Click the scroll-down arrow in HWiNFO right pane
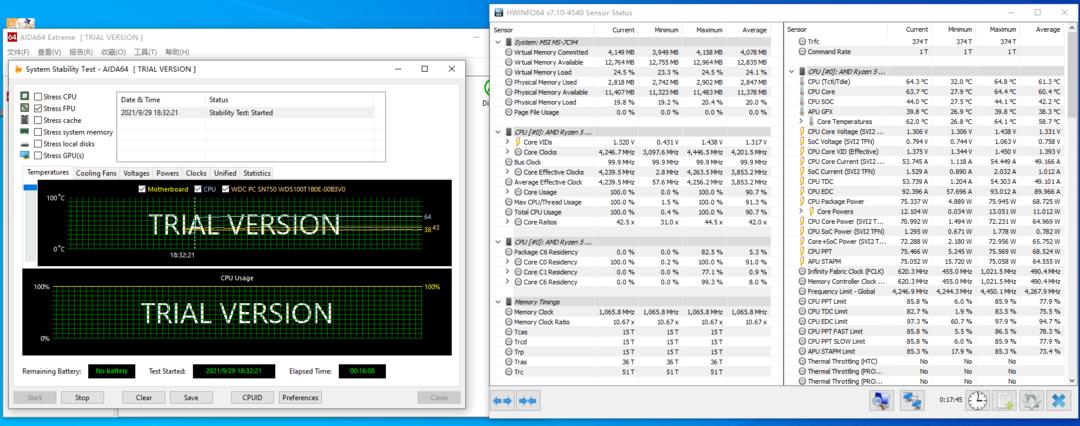1080x426 pixels. (1072, 381)
